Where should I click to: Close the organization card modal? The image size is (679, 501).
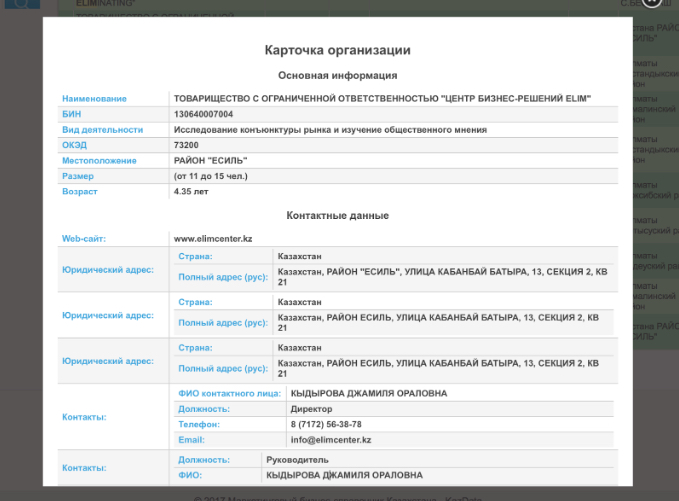click(x=651, y=3)
